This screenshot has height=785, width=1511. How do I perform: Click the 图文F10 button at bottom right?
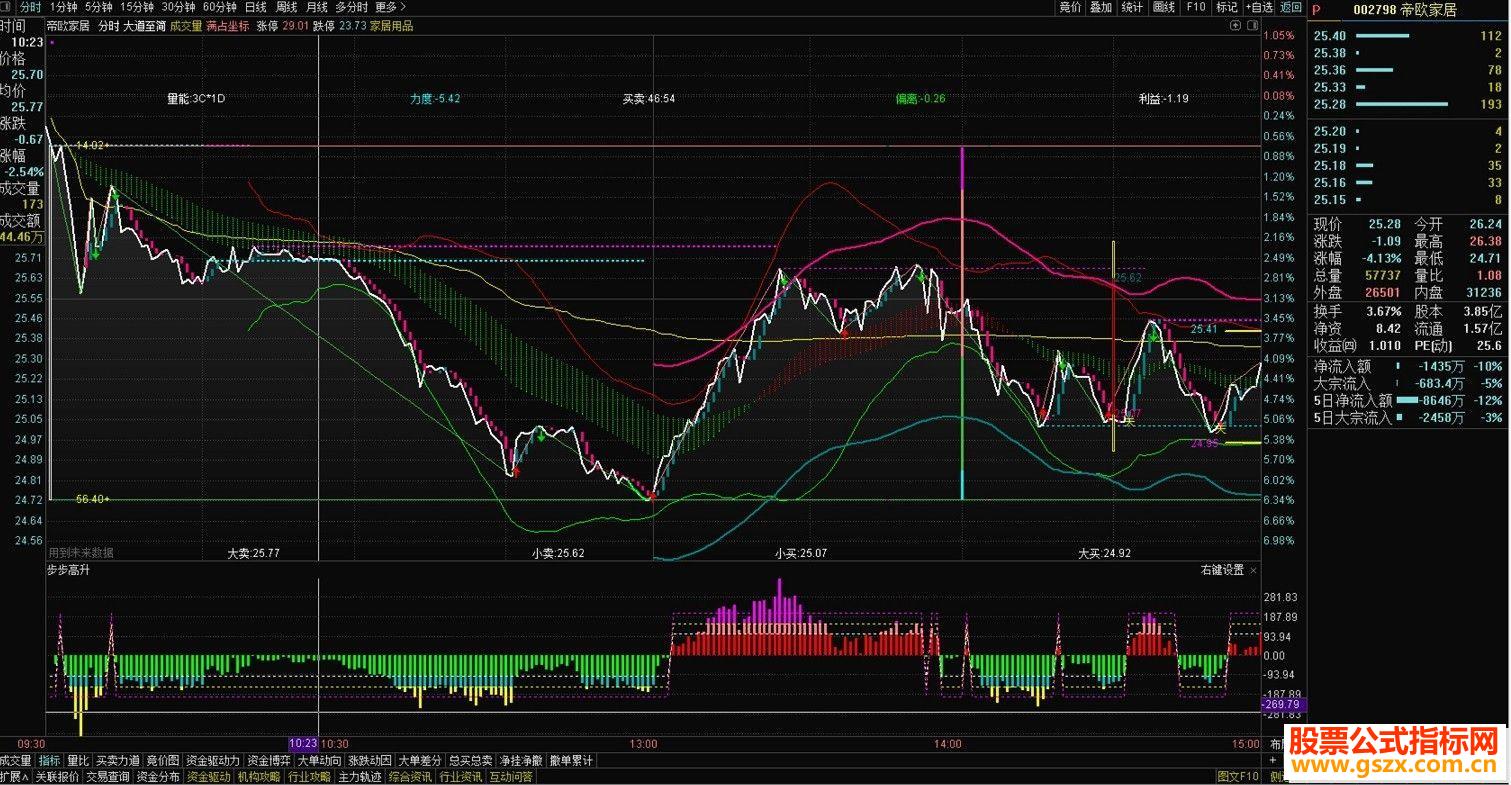[x=1240, y=776]
